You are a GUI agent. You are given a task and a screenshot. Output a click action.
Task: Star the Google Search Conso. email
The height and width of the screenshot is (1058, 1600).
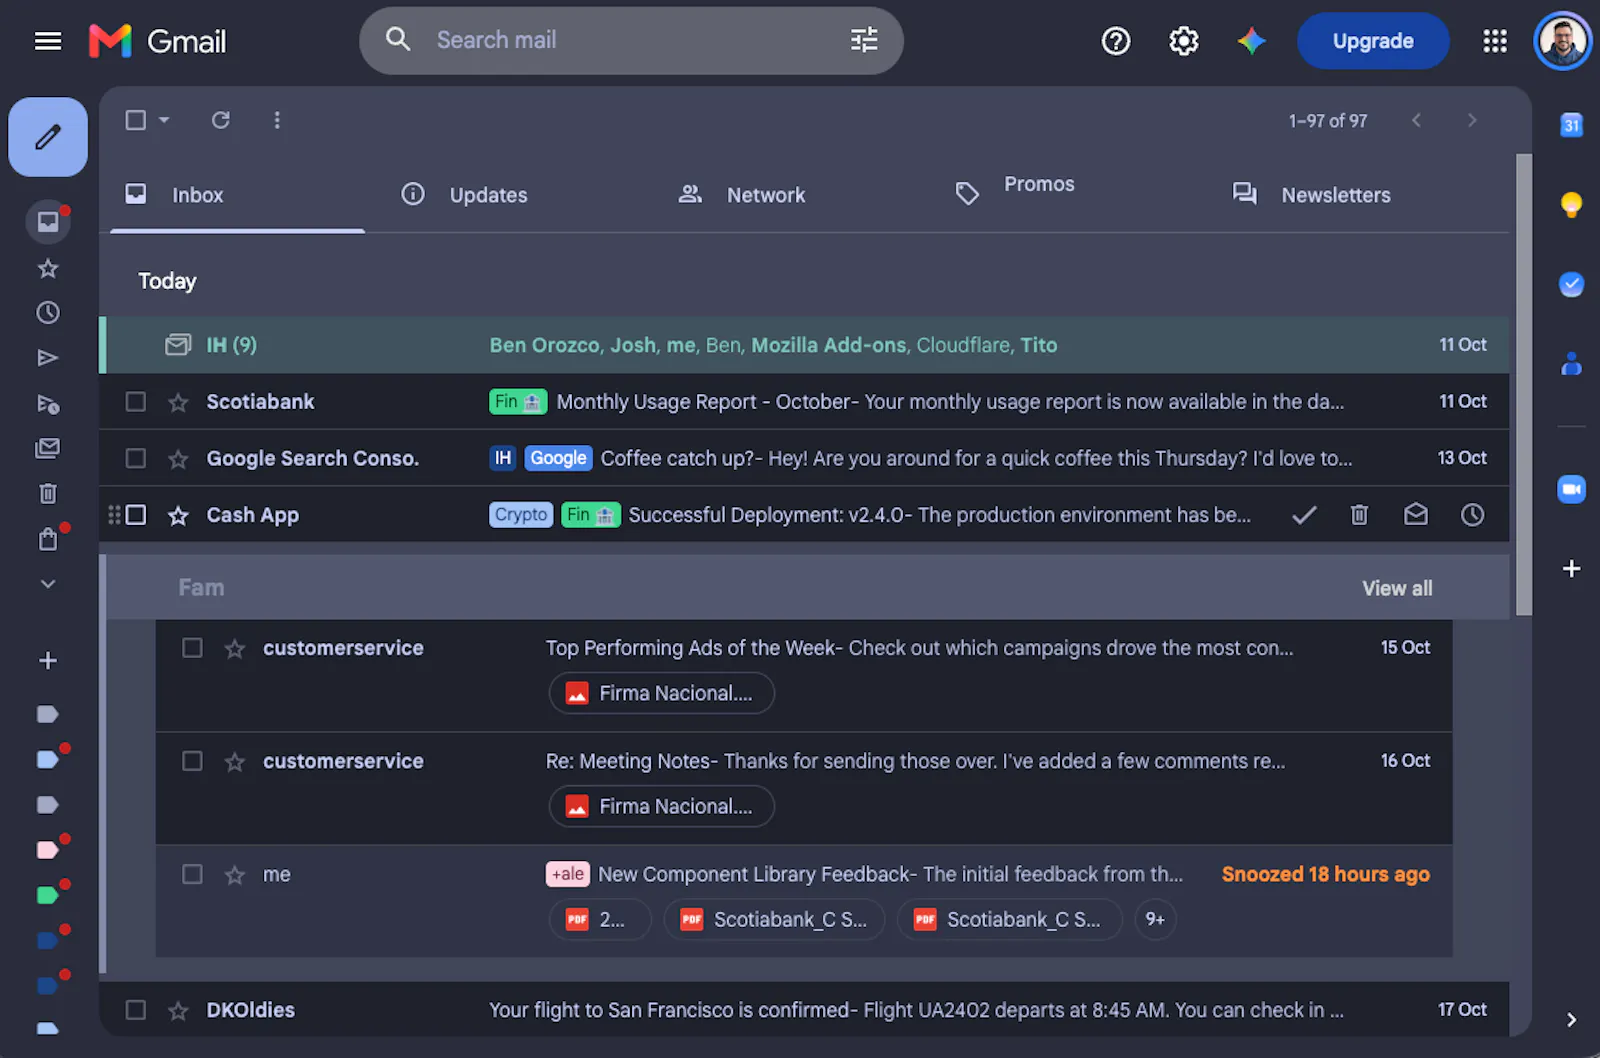(x=178, y=458)
